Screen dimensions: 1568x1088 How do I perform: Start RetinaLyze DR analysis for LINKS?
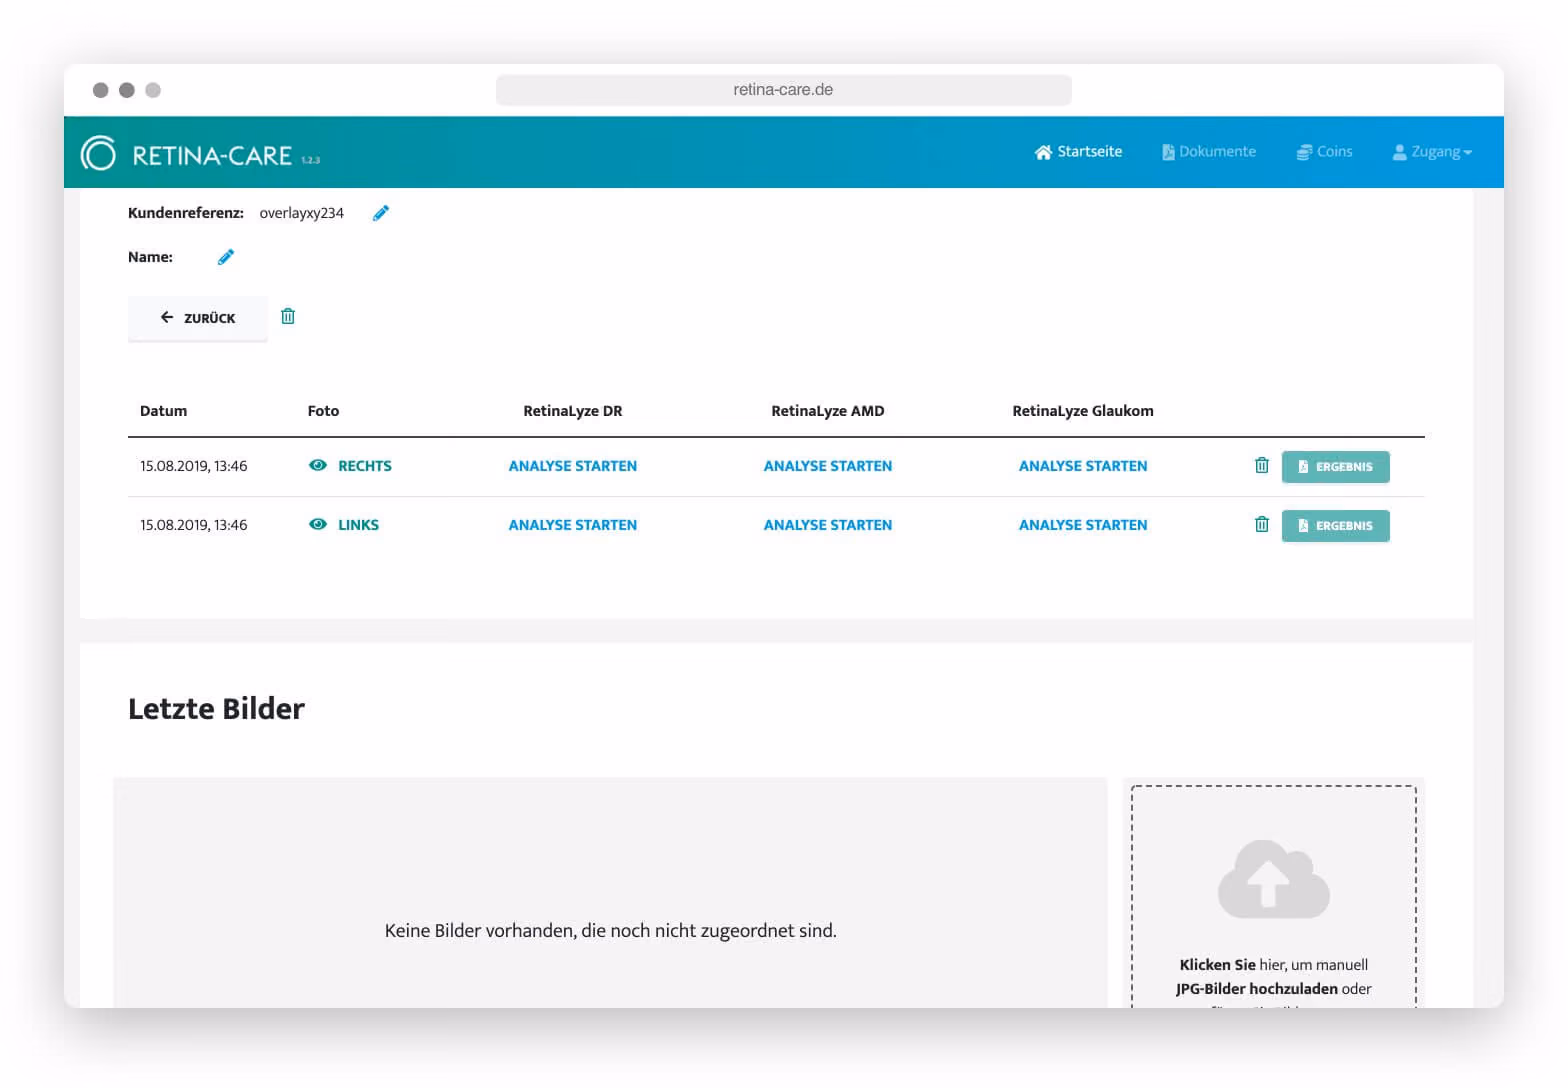[x=573, y=525]
